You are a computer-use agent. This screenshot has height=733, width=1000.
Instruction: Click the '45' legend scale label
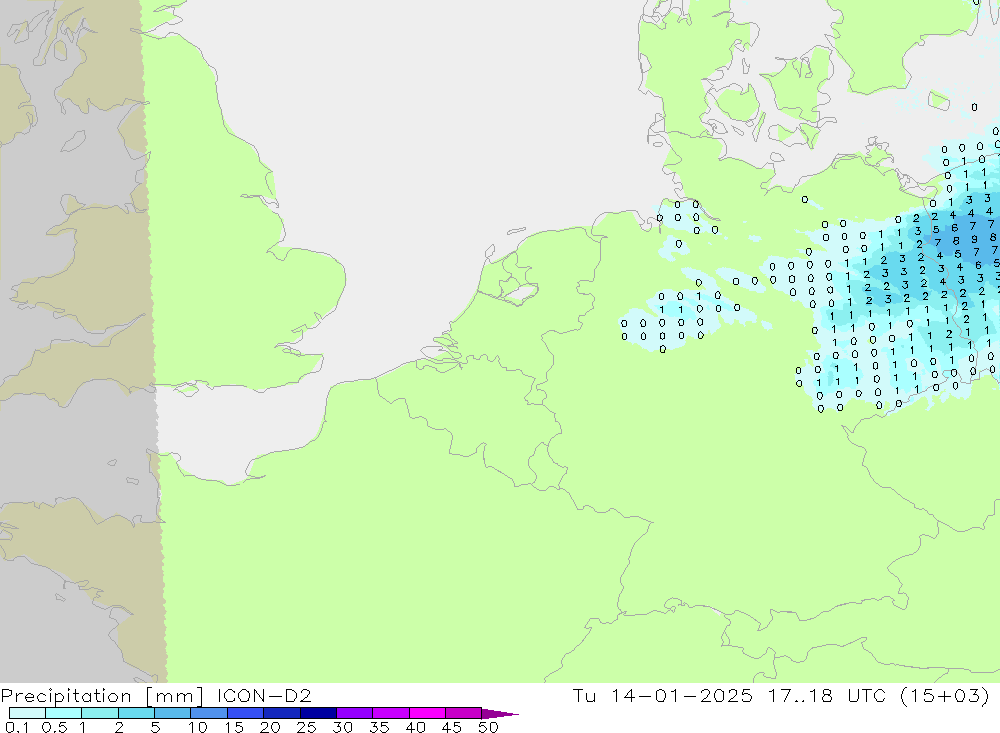pos(452,727)
